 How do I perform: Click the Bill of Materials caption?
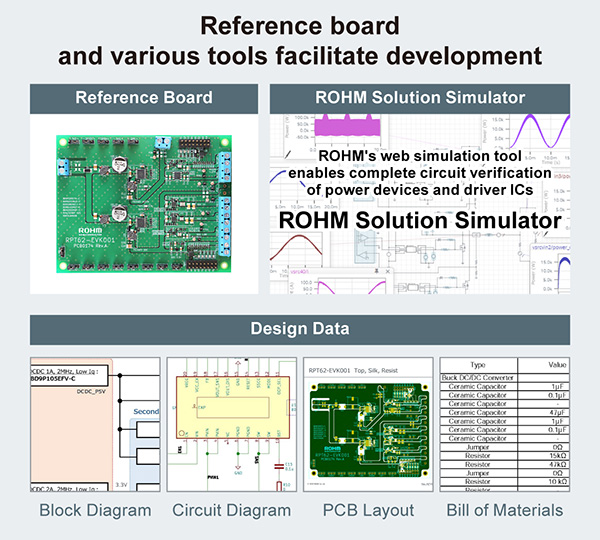(x=505, y=510)
